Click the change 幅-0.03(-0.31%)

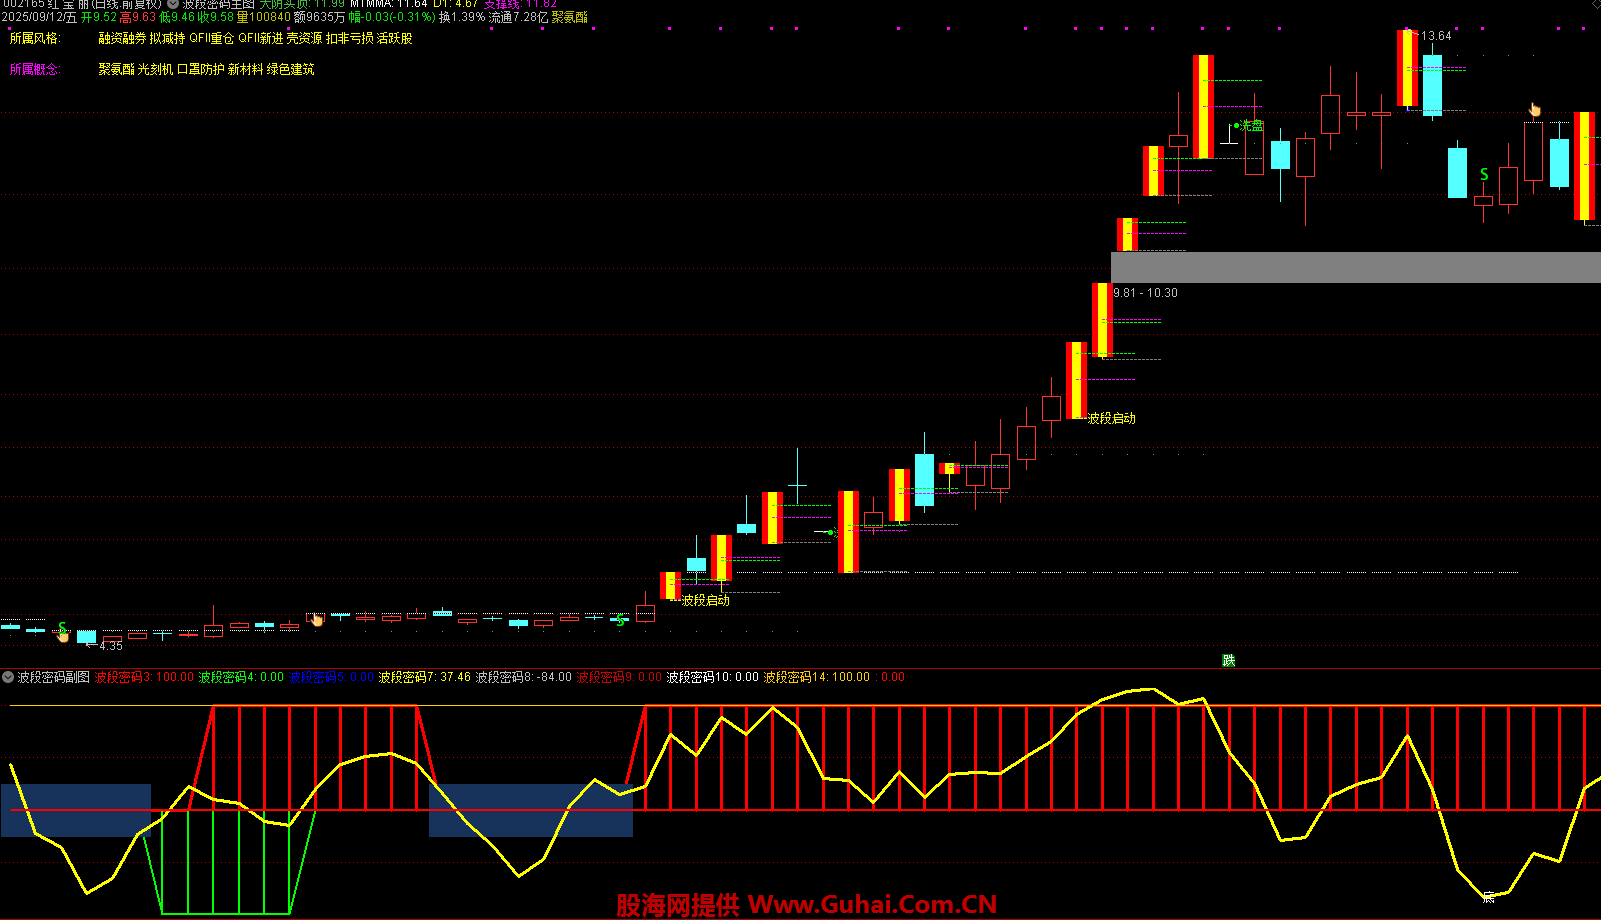coord(392,17)
